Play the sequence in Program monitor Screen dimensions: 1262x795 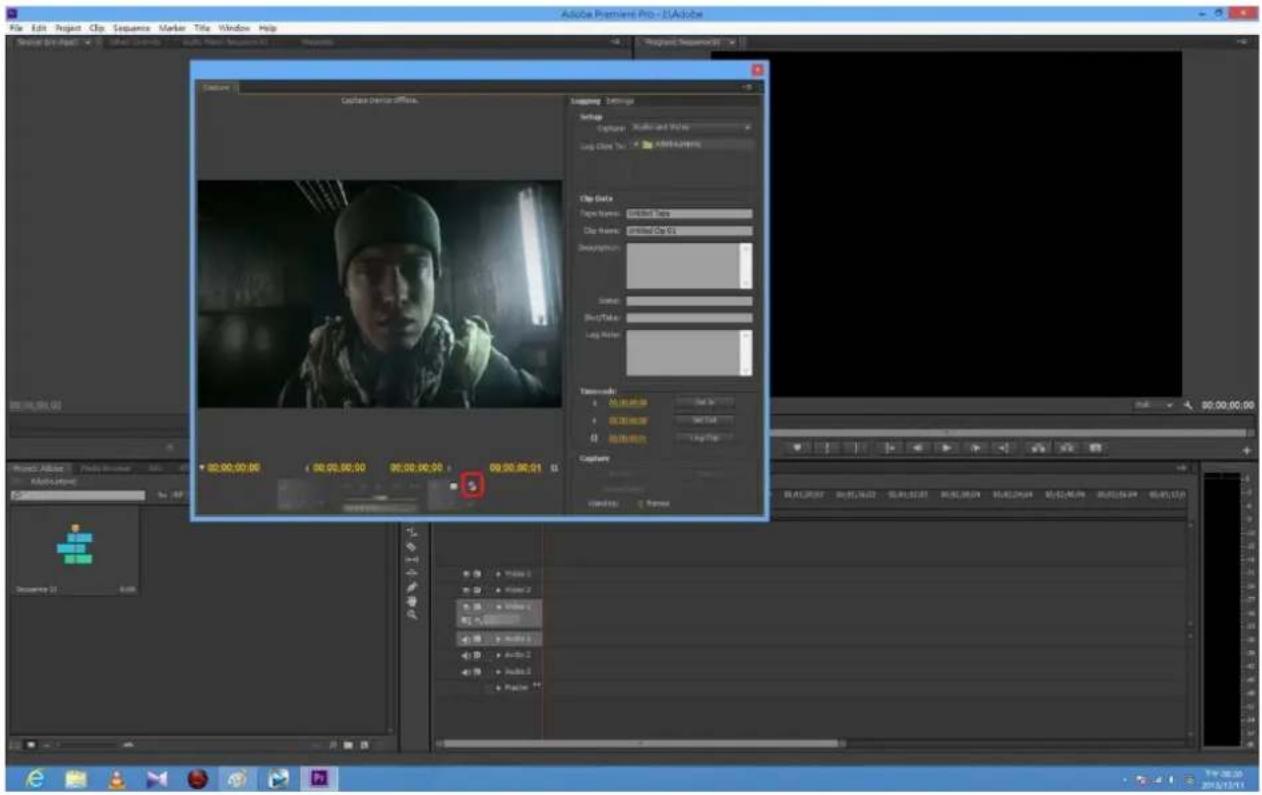point(946,448)
